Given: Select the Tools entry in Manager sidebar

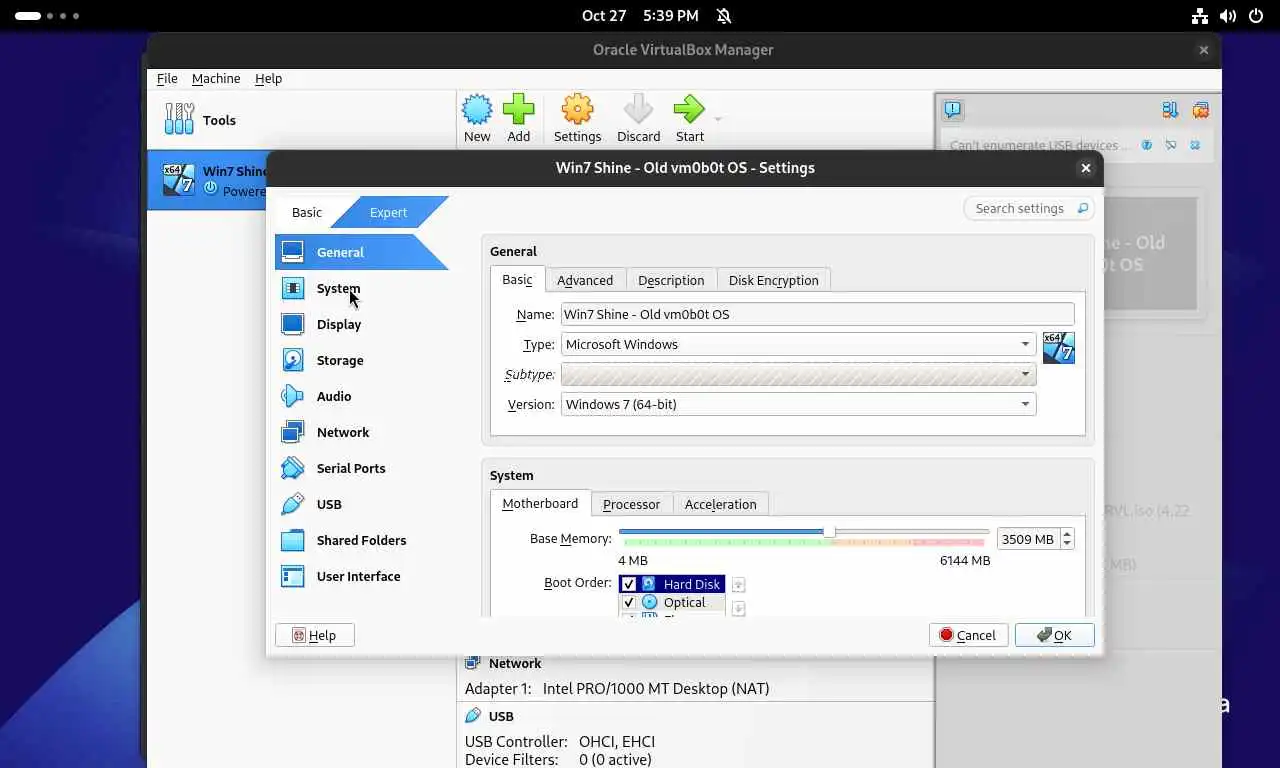Looking at the screenshot, I should pyautogui.click(x=301, y=120).
